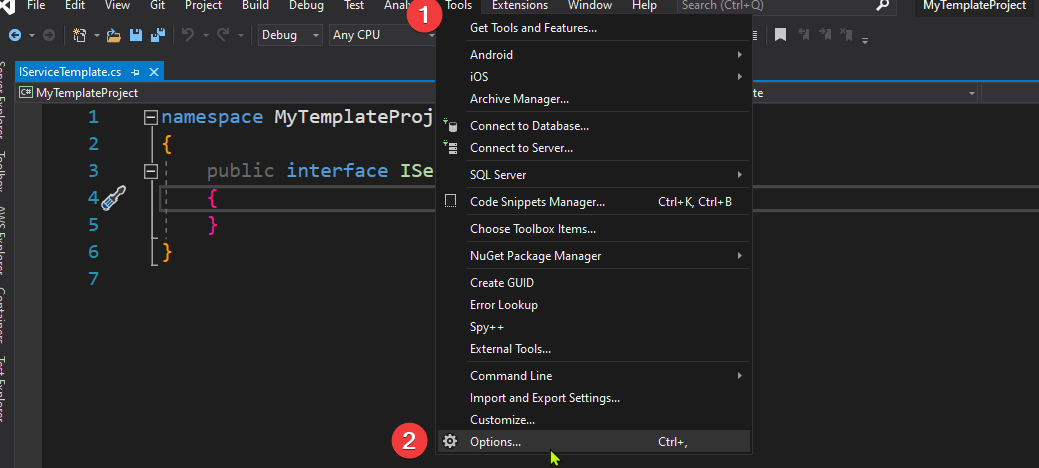Open the Help menu
Screen dimensions: 1039x468
[644, 5]
